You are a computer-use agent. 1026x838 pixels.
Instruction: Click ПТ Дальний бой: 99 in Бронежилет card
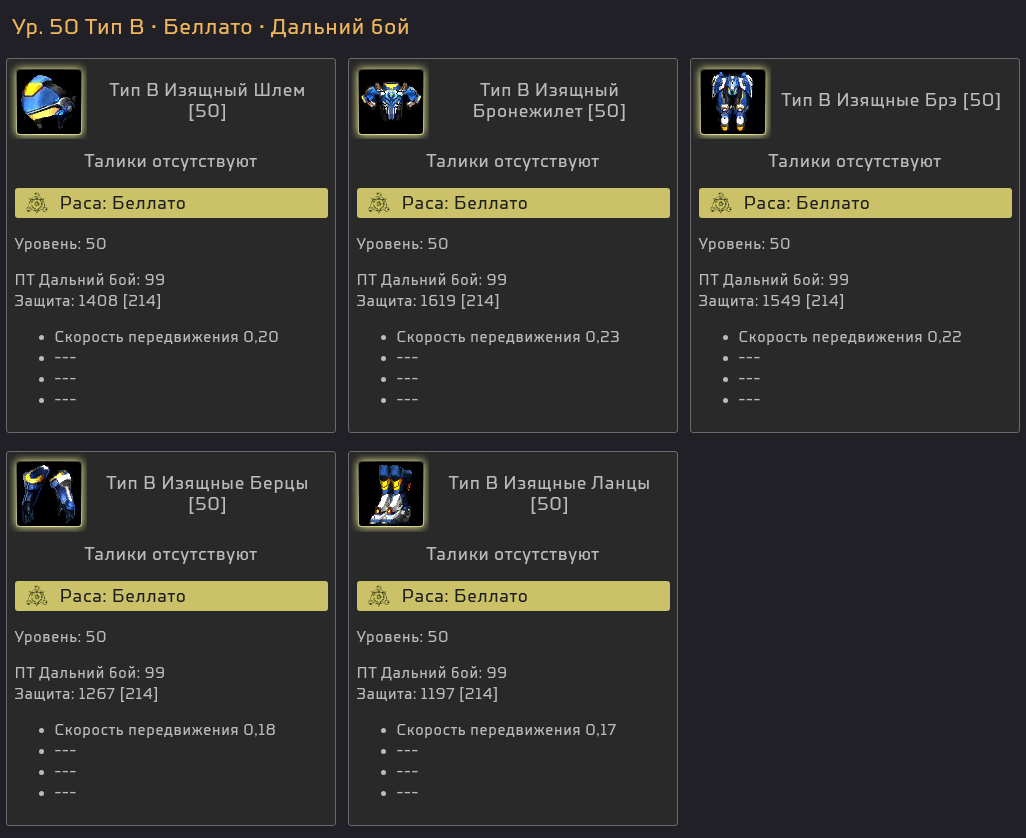[432, 280]
